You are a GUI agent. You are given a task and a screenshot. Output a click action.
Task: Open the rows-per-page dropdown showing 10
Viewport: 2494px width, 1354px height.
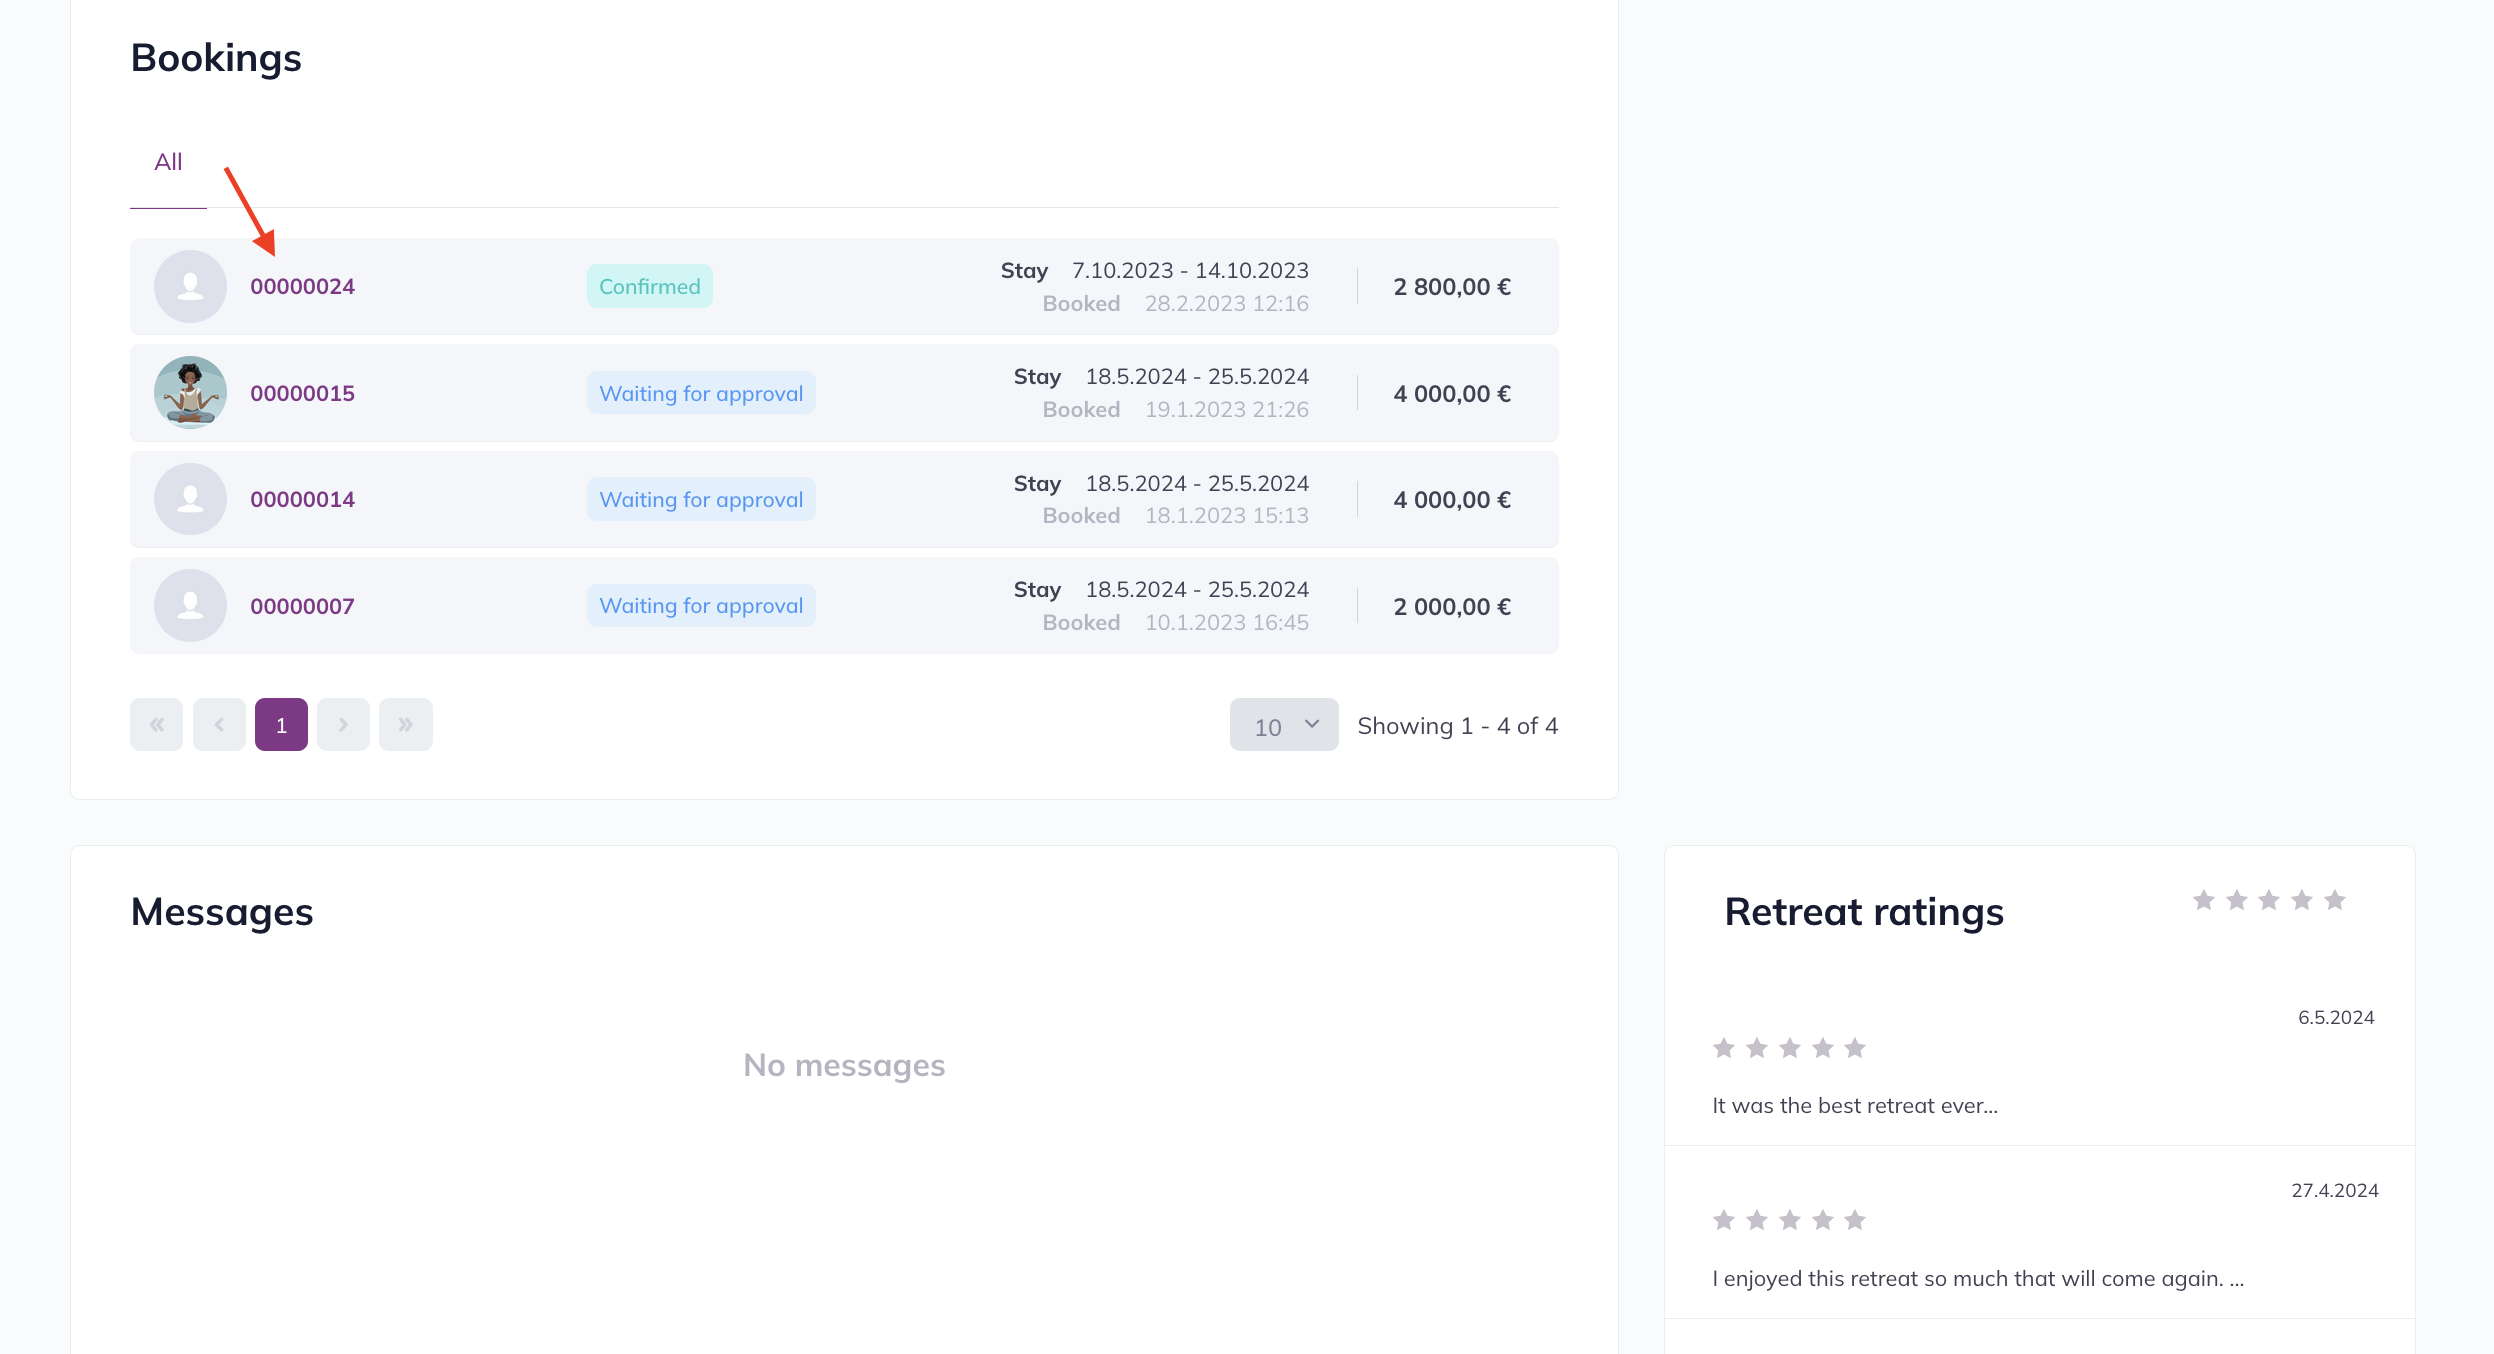[1284, 725]
